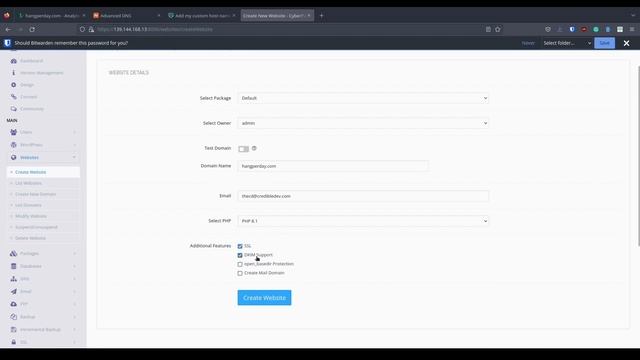Toggle the Test Domain switch
This screenshot has width=640, height=360.
click(x=243, y=149)
